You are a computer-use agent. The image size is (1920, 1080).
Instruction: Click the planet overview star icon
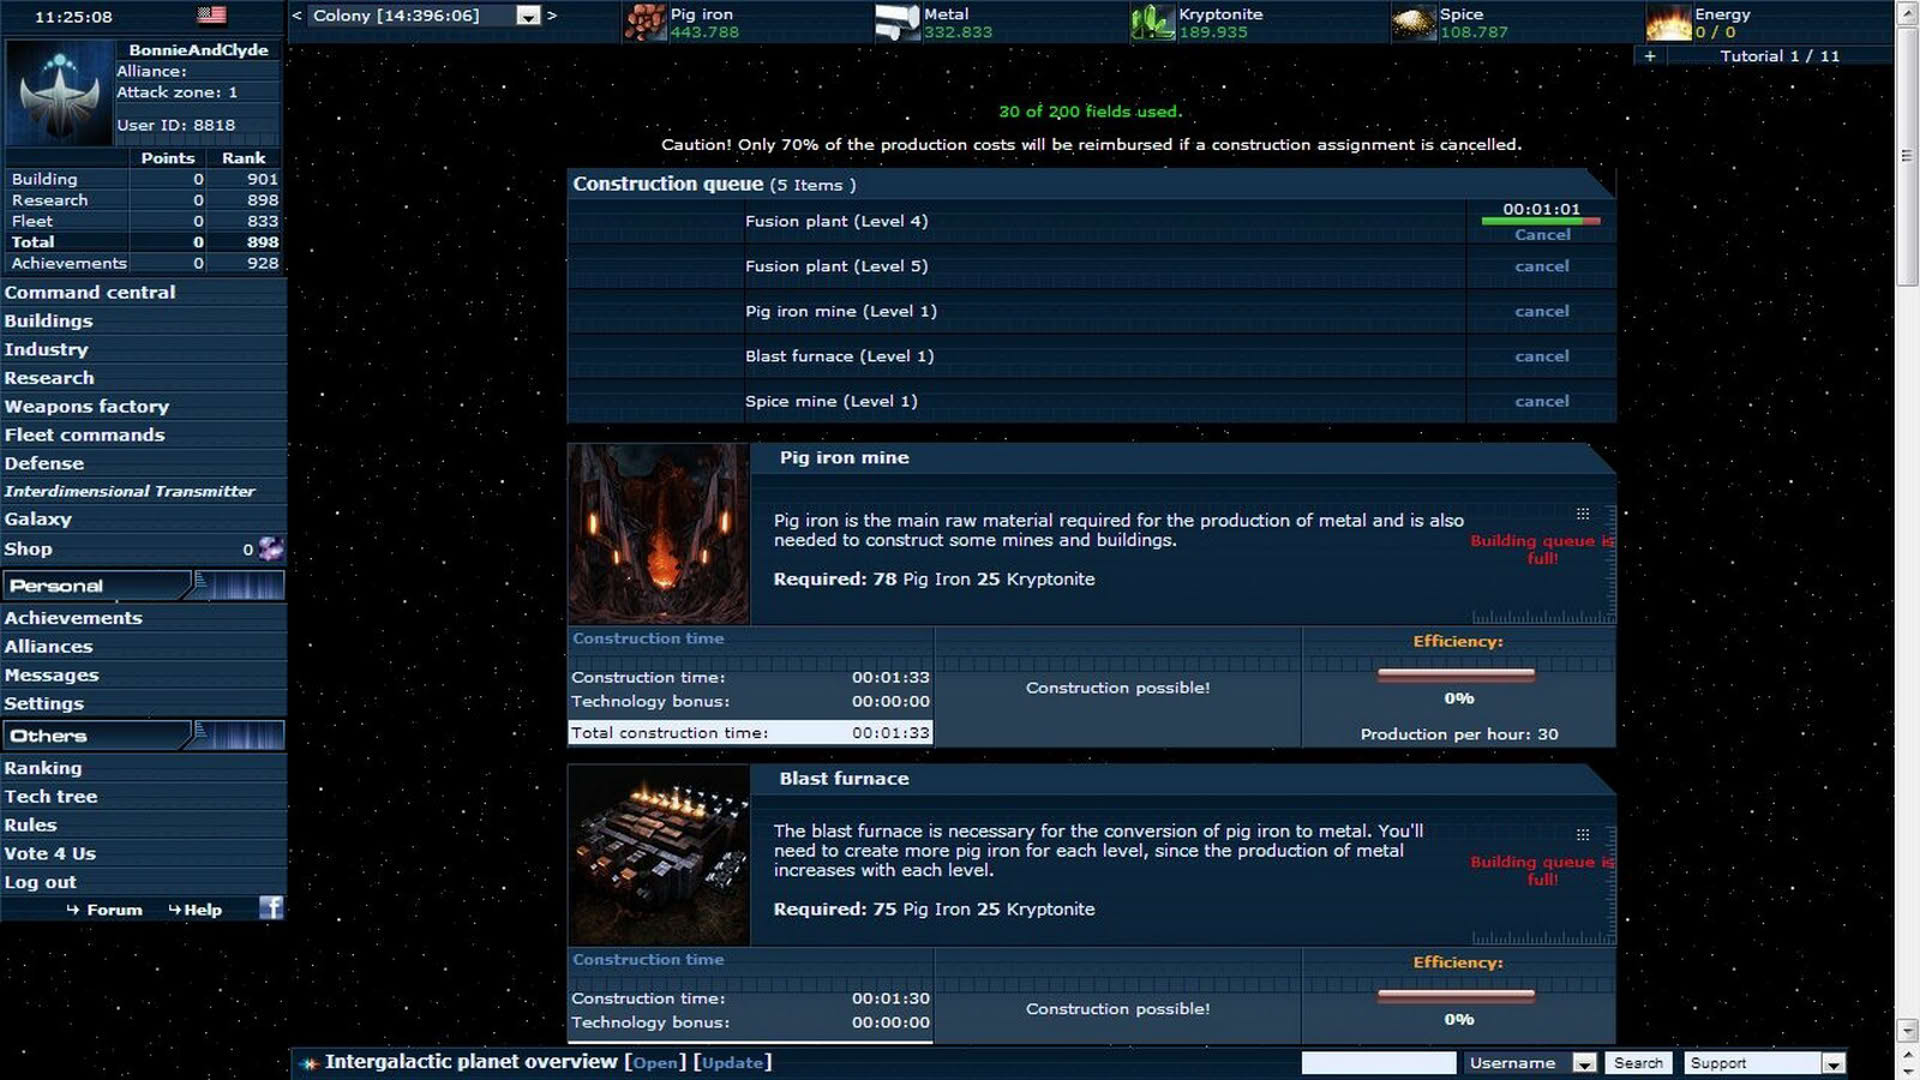click(x=310, y=1063)
